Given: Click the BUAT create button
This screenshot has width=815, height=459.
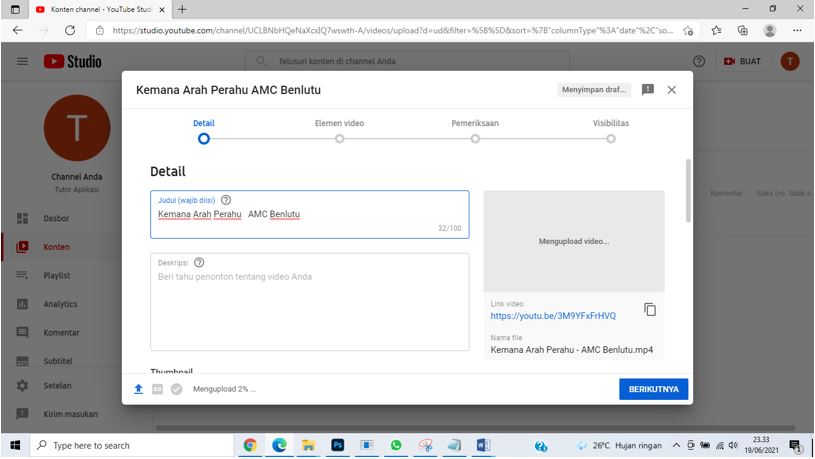Looking at the screenshot, I should tap(743, 62).
